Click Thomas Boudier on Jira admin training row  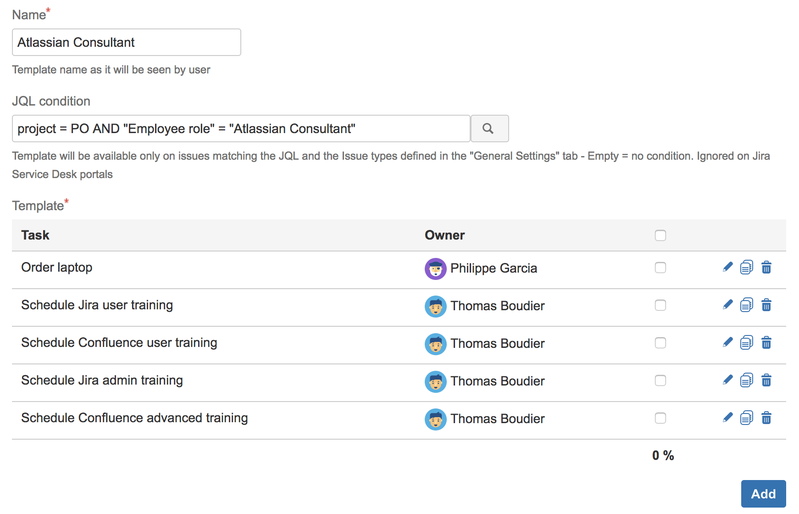(497, 381)
